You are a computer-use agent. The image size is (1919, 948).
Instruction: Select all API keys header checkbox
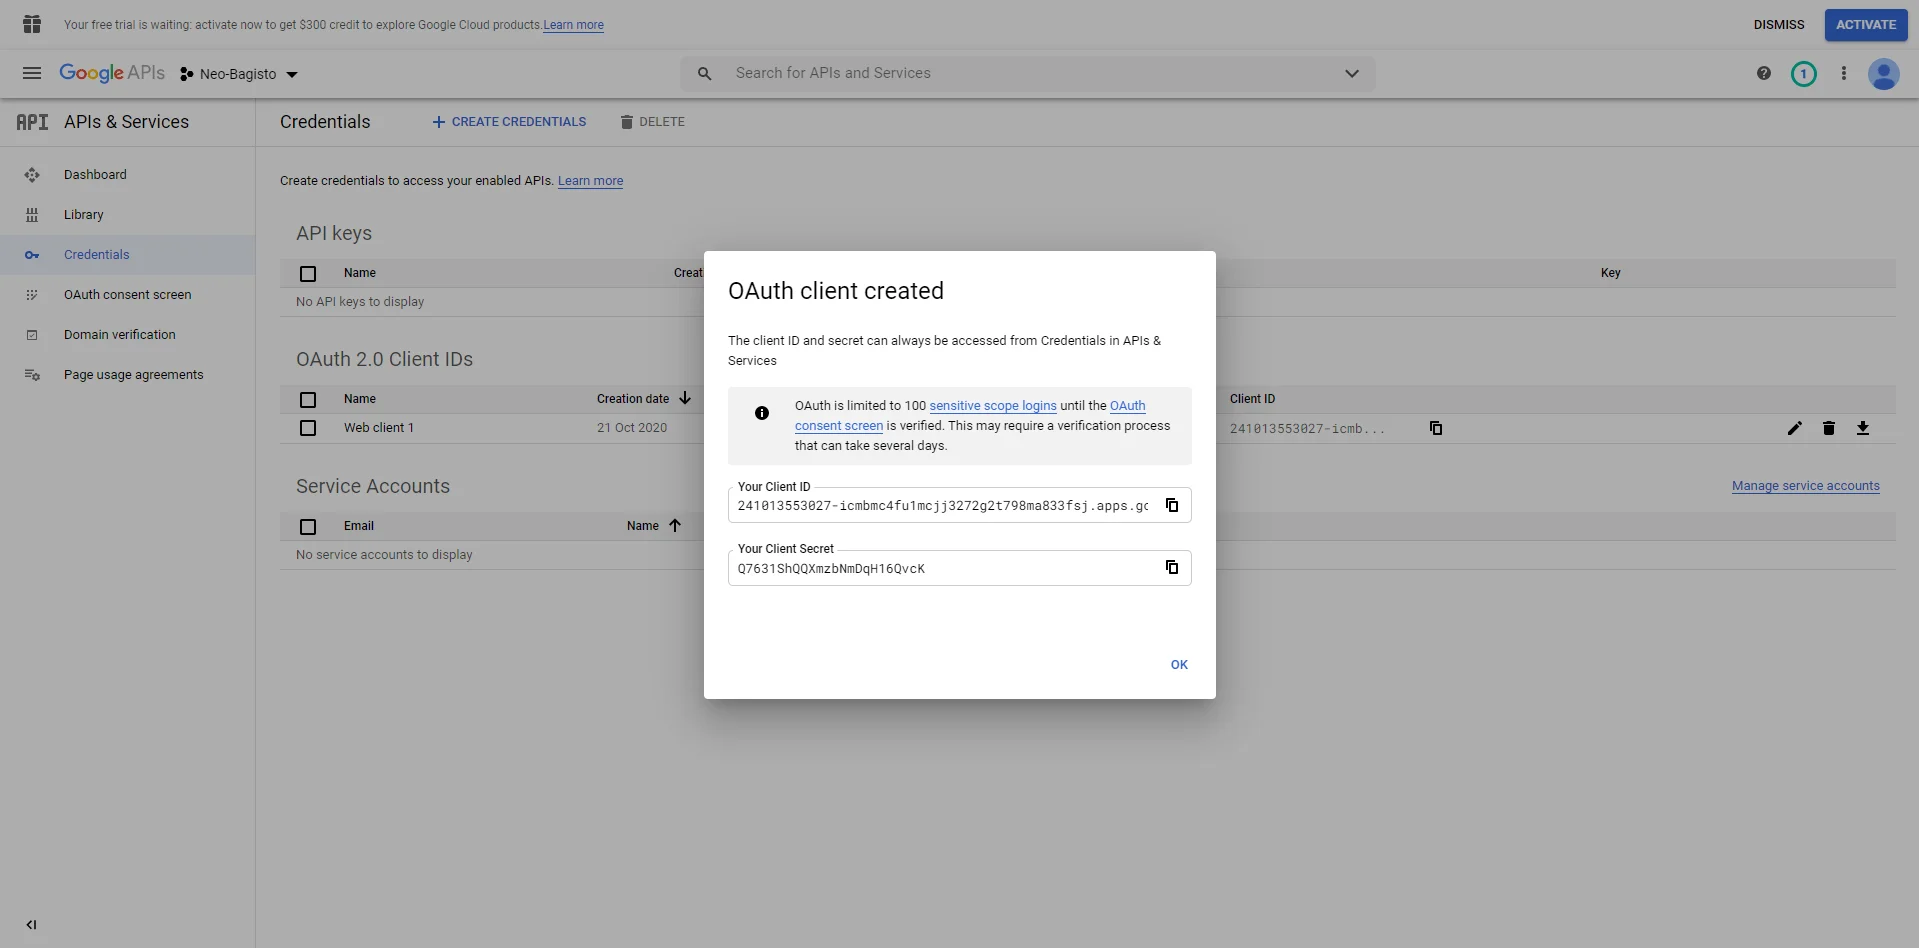coord(308,273)
